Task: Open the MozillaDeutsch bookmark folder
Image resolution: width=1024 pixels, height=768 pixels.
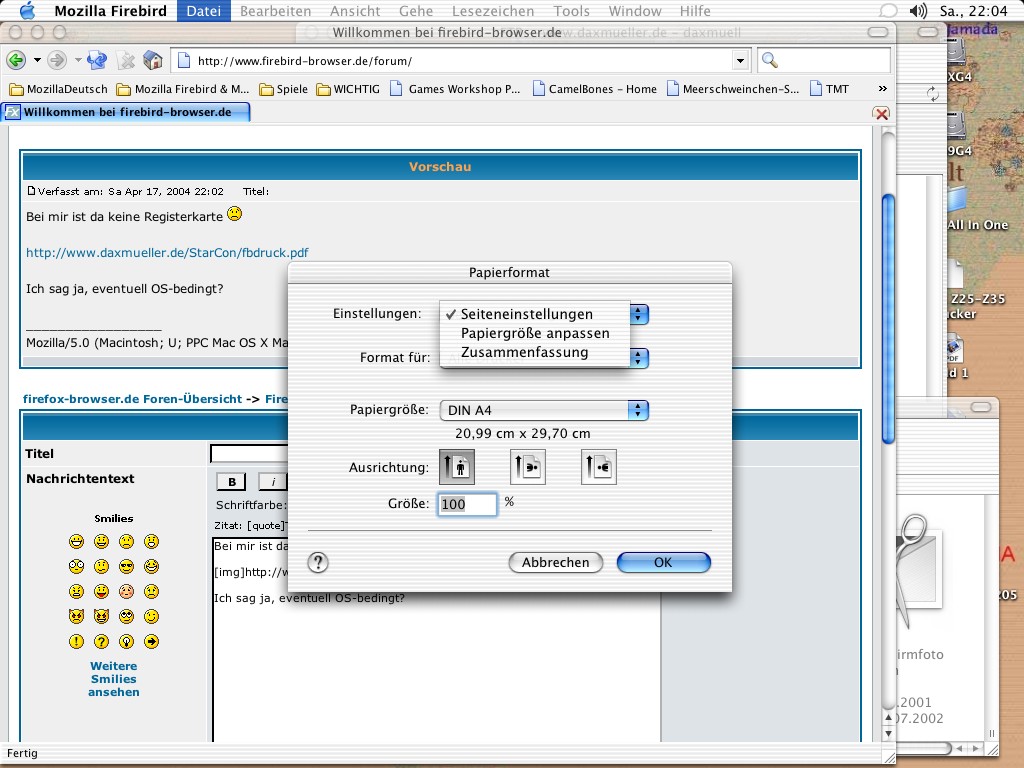Action: coord(58,89)
